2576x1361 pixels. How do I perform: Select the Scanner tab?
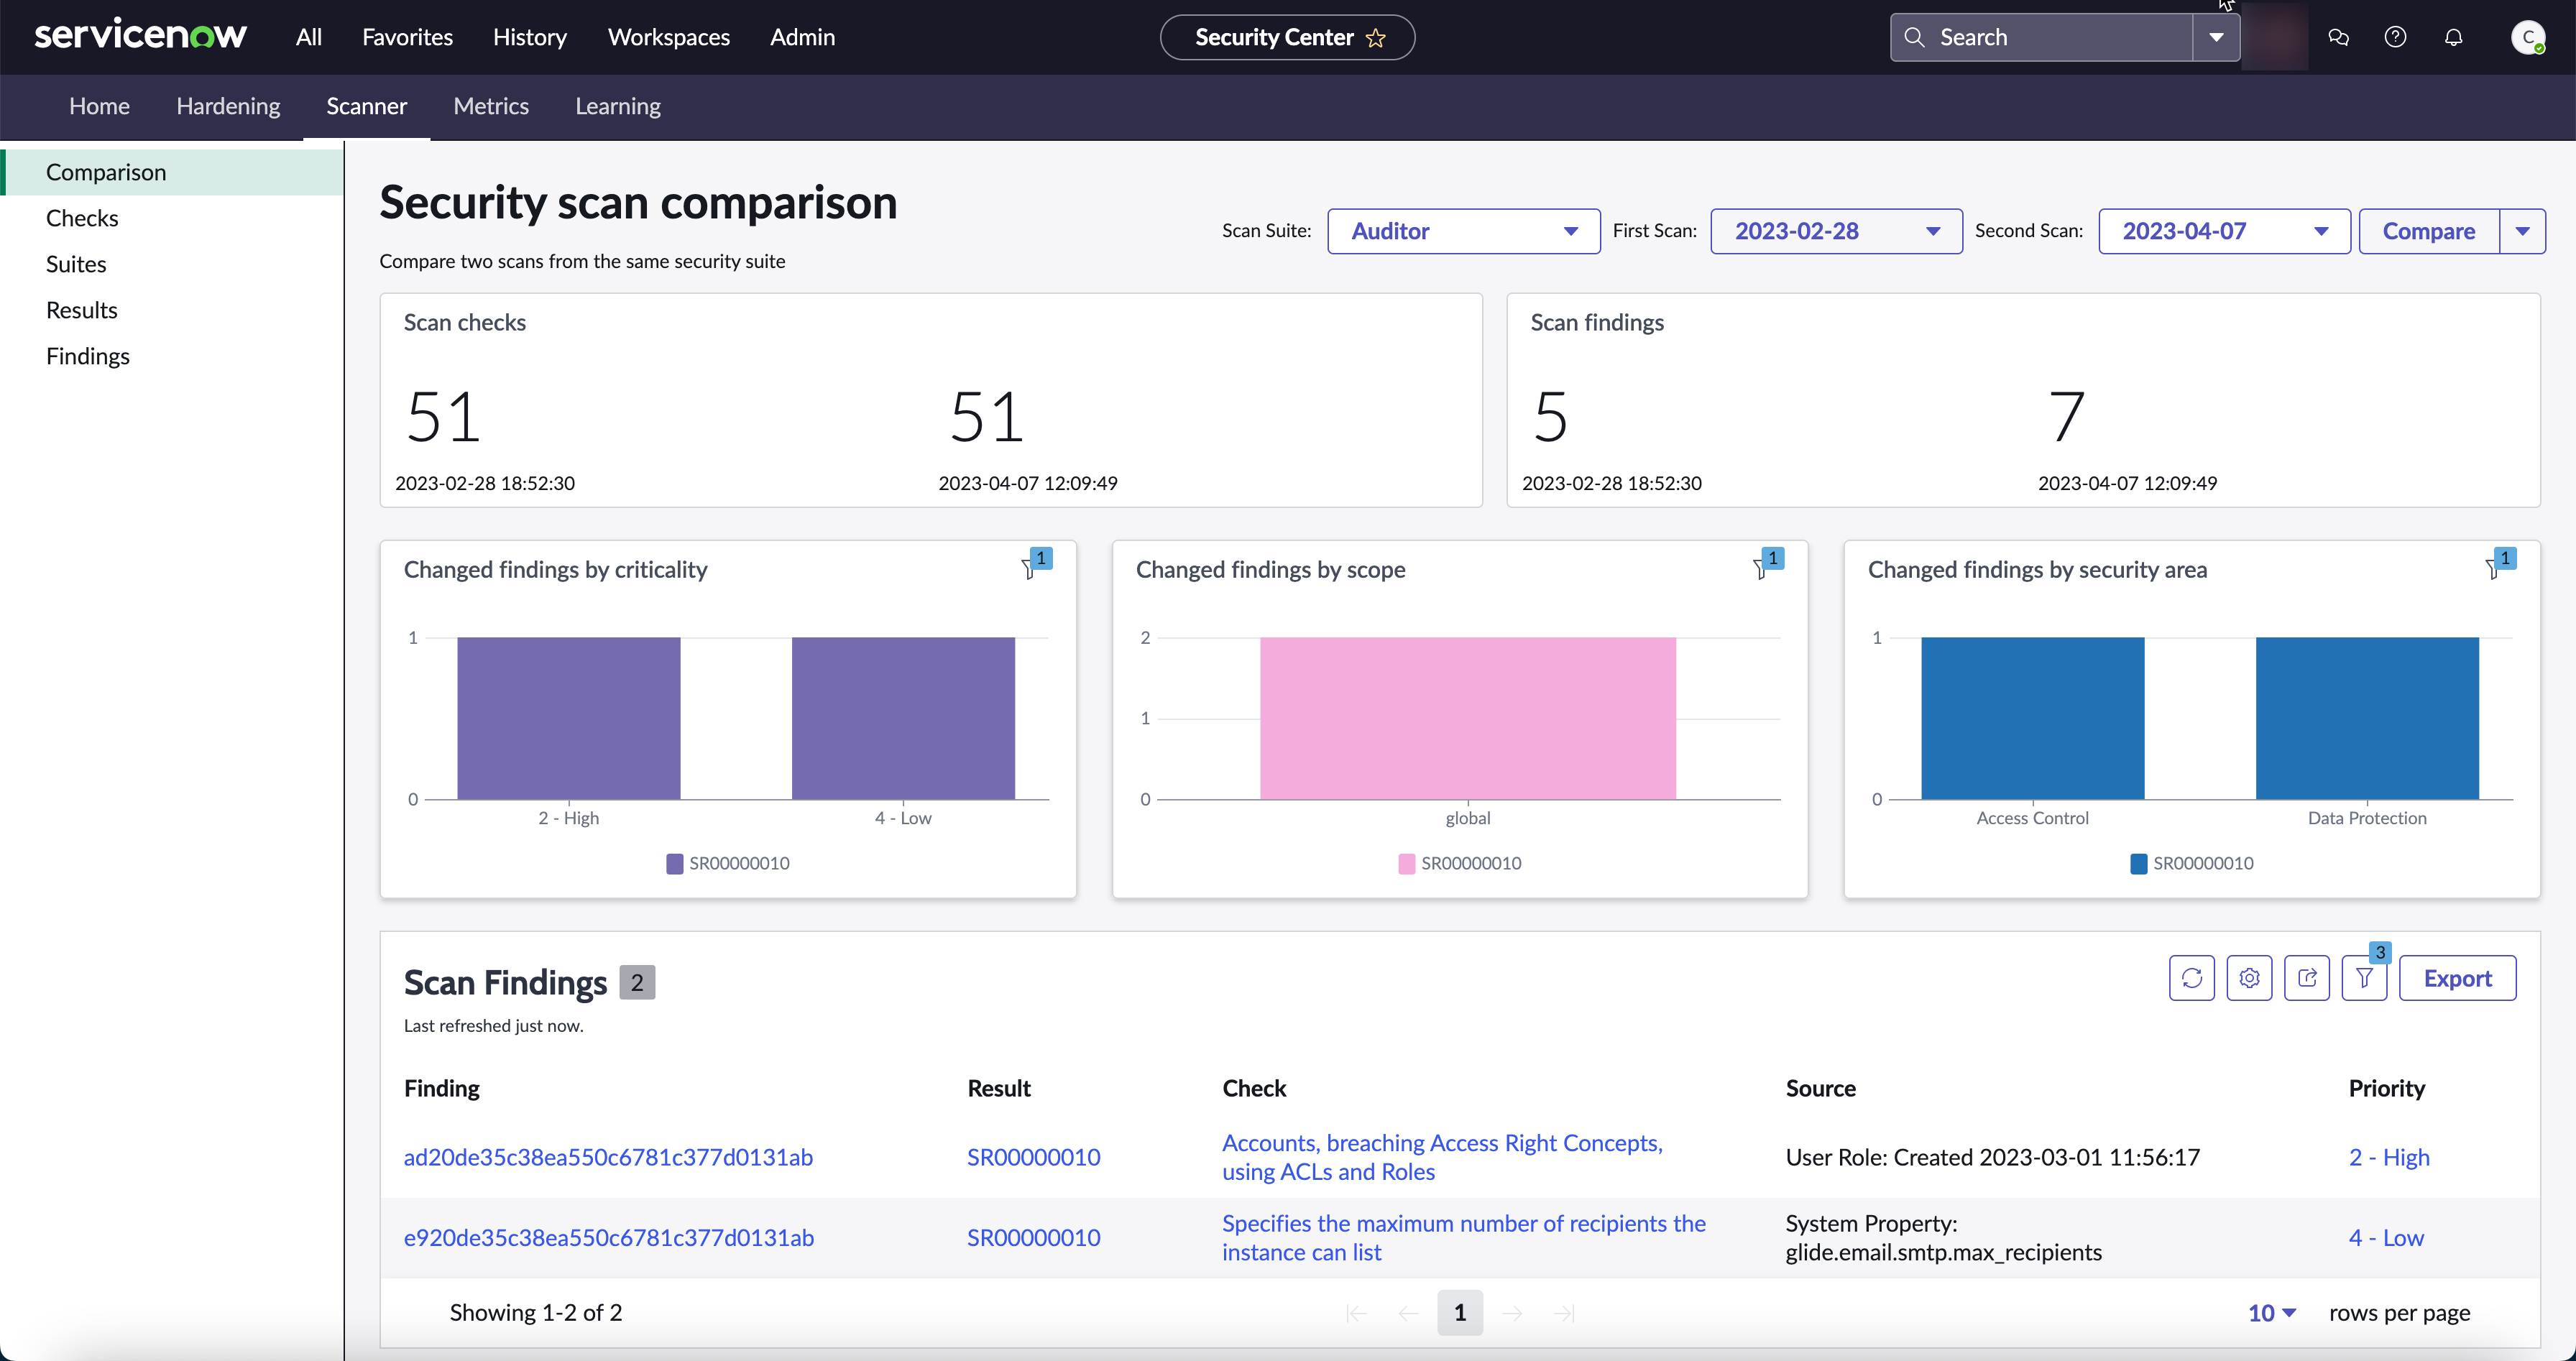pyautogui.click(x=366, y=106)
